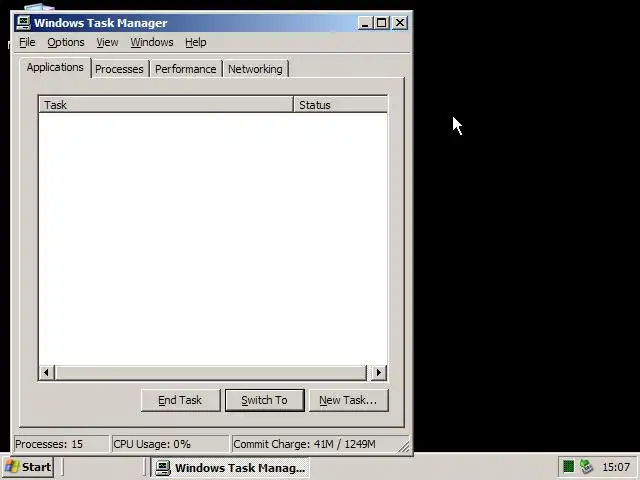Image resolution: width=640 pixels, height=480 pixels.
Task: Switch to the Processes tab
Action: 119,69
